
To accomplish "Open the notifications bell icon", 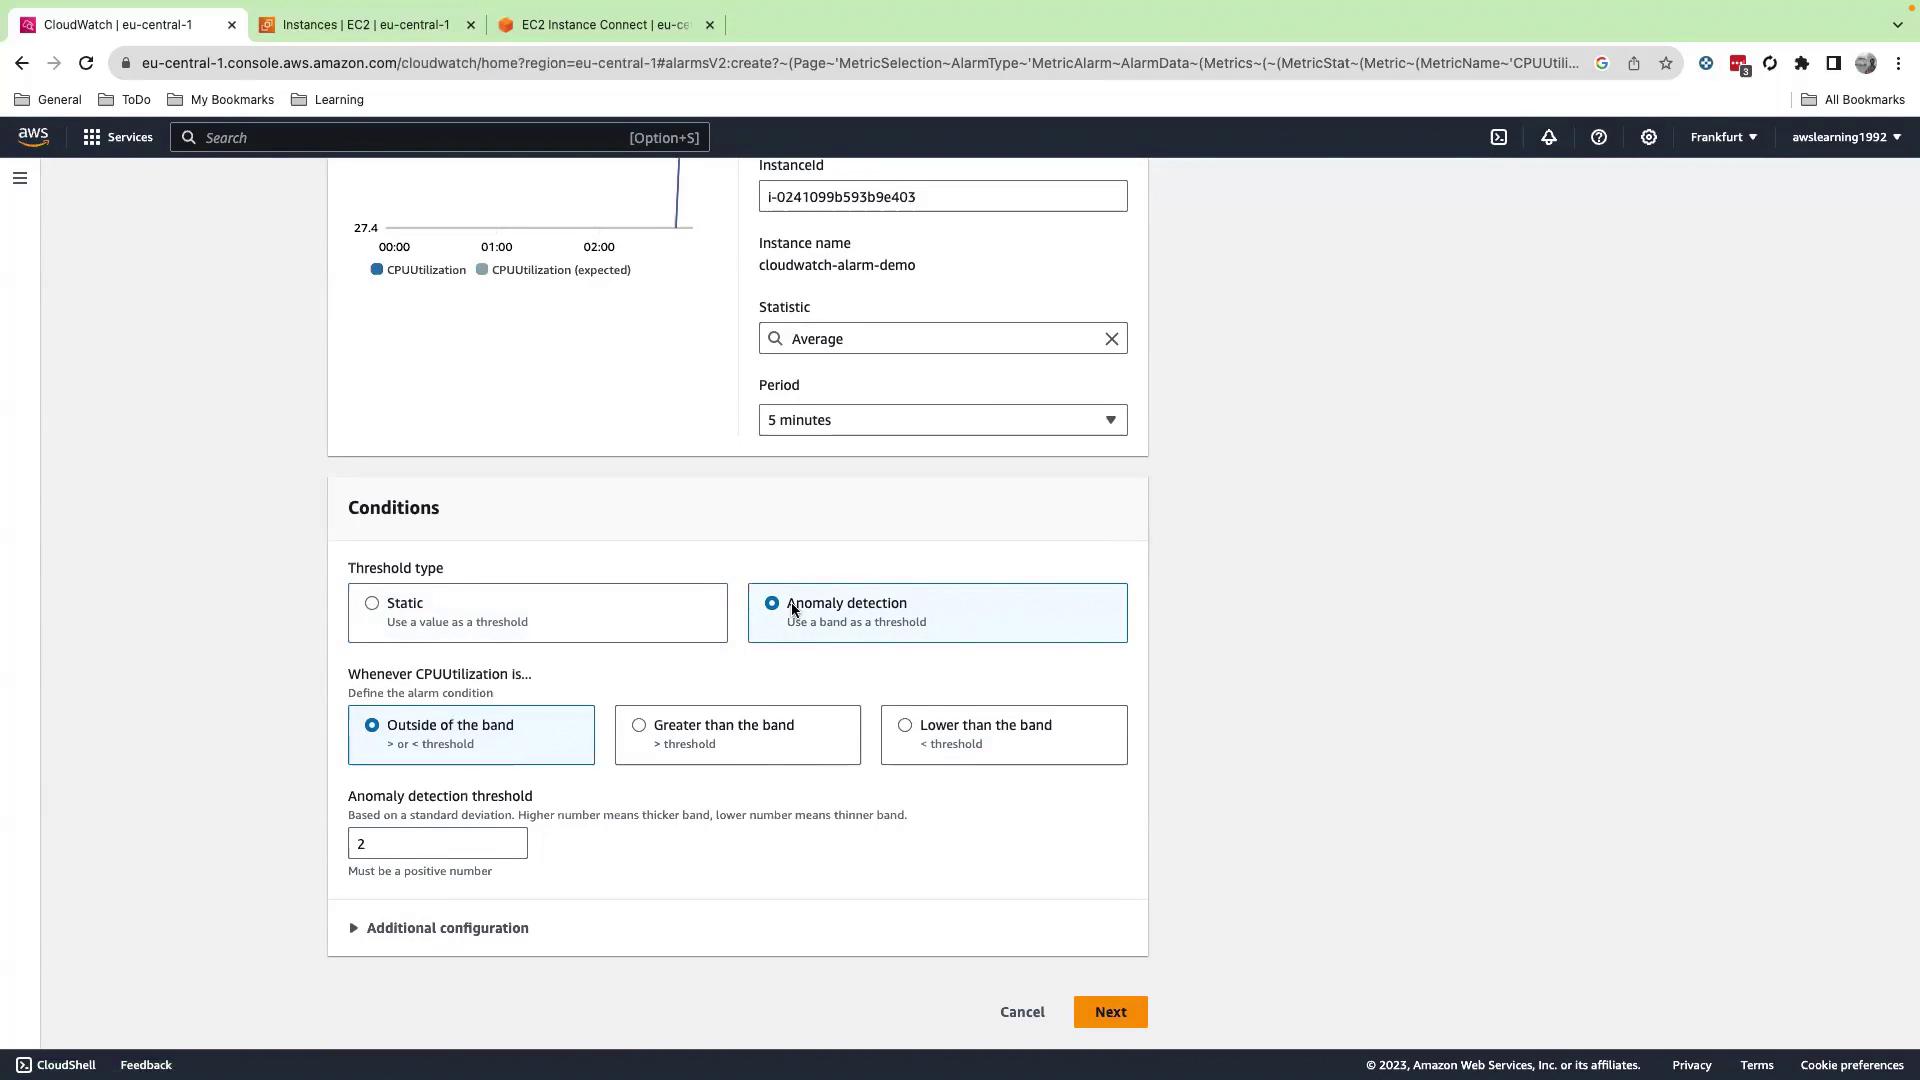I will 1548,137.
